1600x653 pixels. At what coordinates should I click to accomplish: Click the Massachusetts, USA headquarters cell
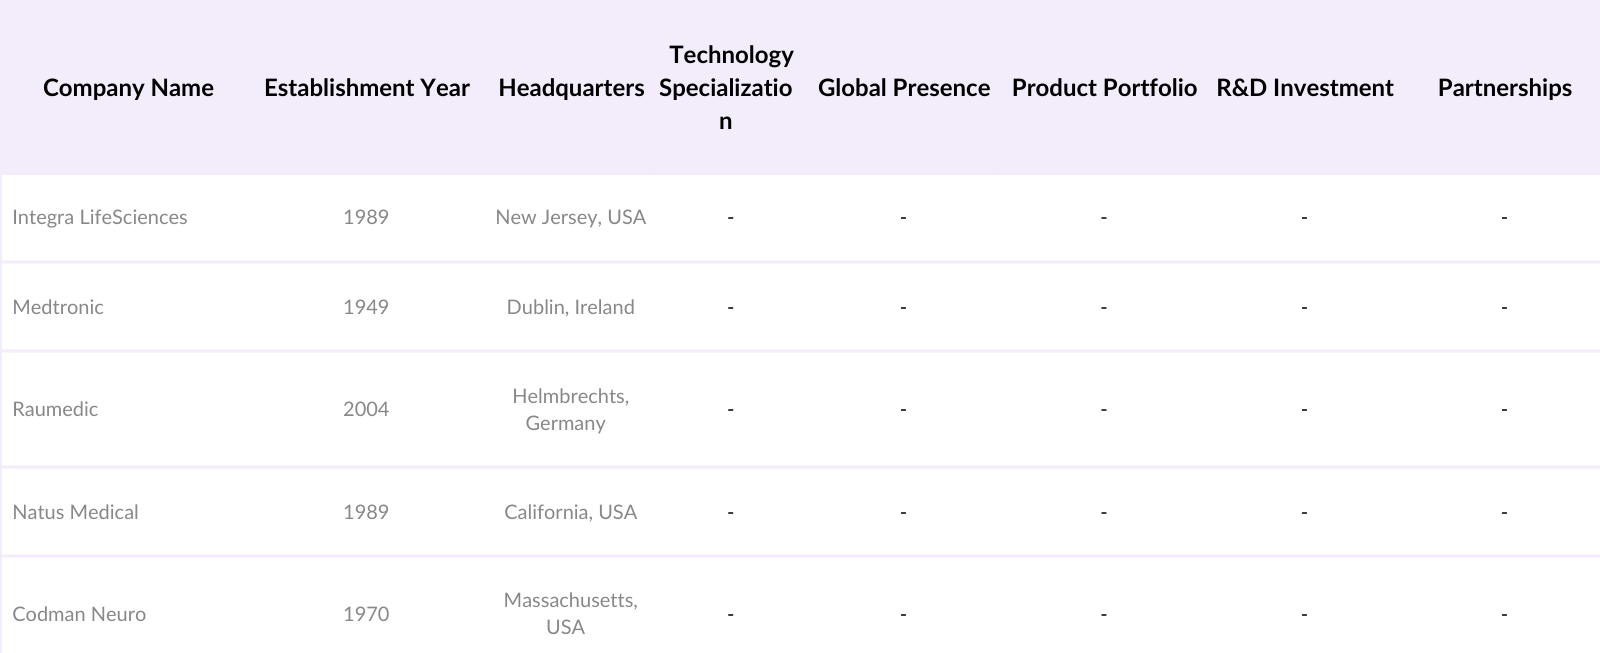(x=570, y=613)
